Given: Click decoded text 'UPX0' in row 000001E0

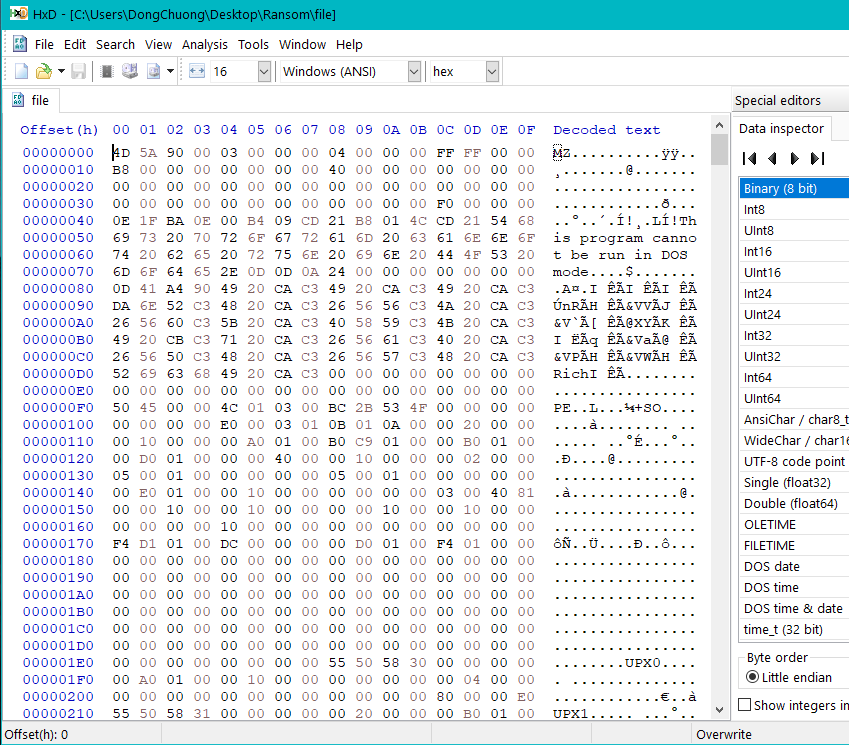Looking at the screenshot, I should click(x=643, y=663).
